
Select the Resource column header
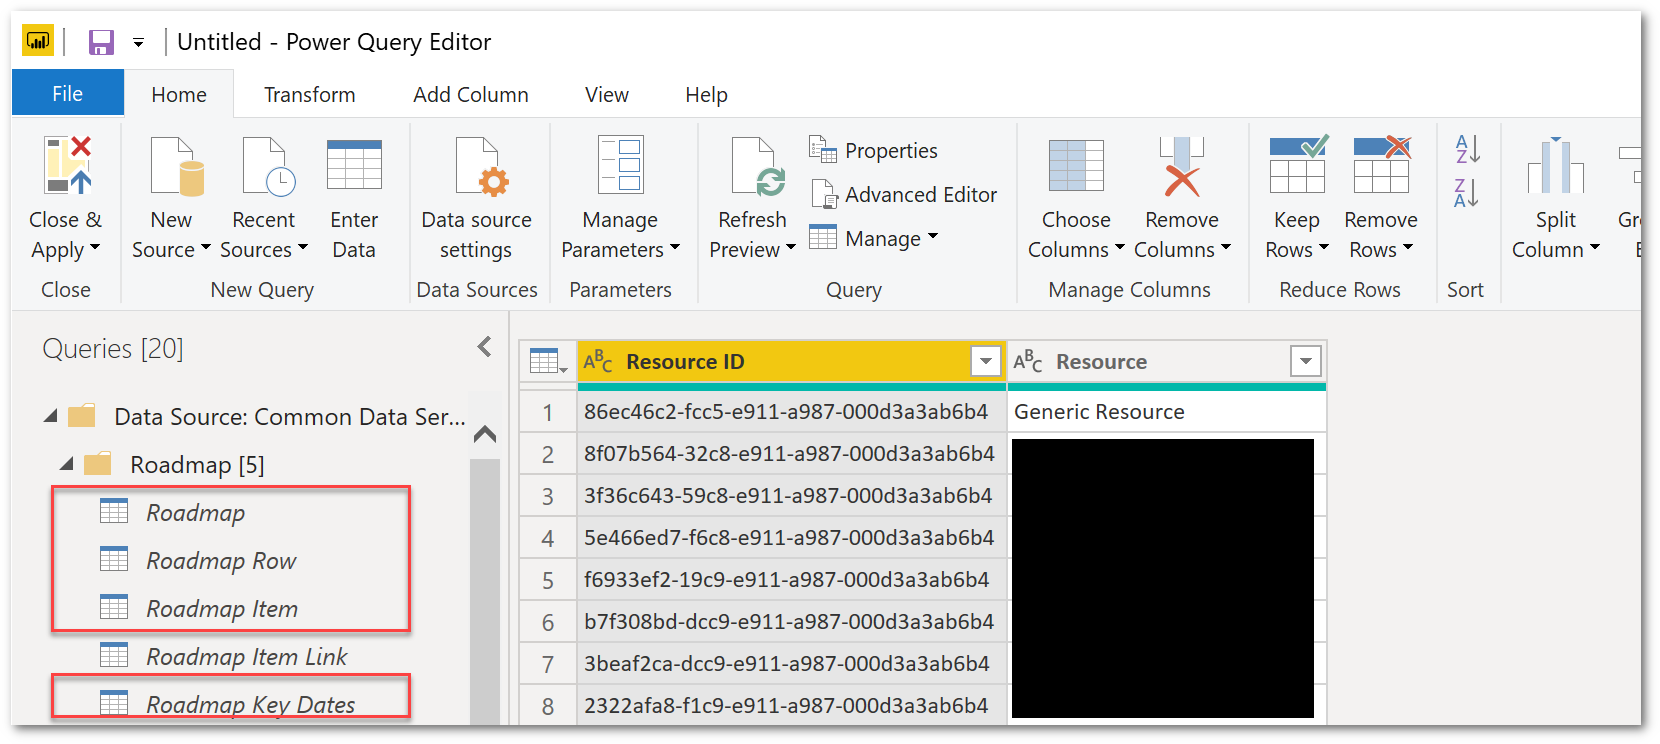coord(1166,361)
